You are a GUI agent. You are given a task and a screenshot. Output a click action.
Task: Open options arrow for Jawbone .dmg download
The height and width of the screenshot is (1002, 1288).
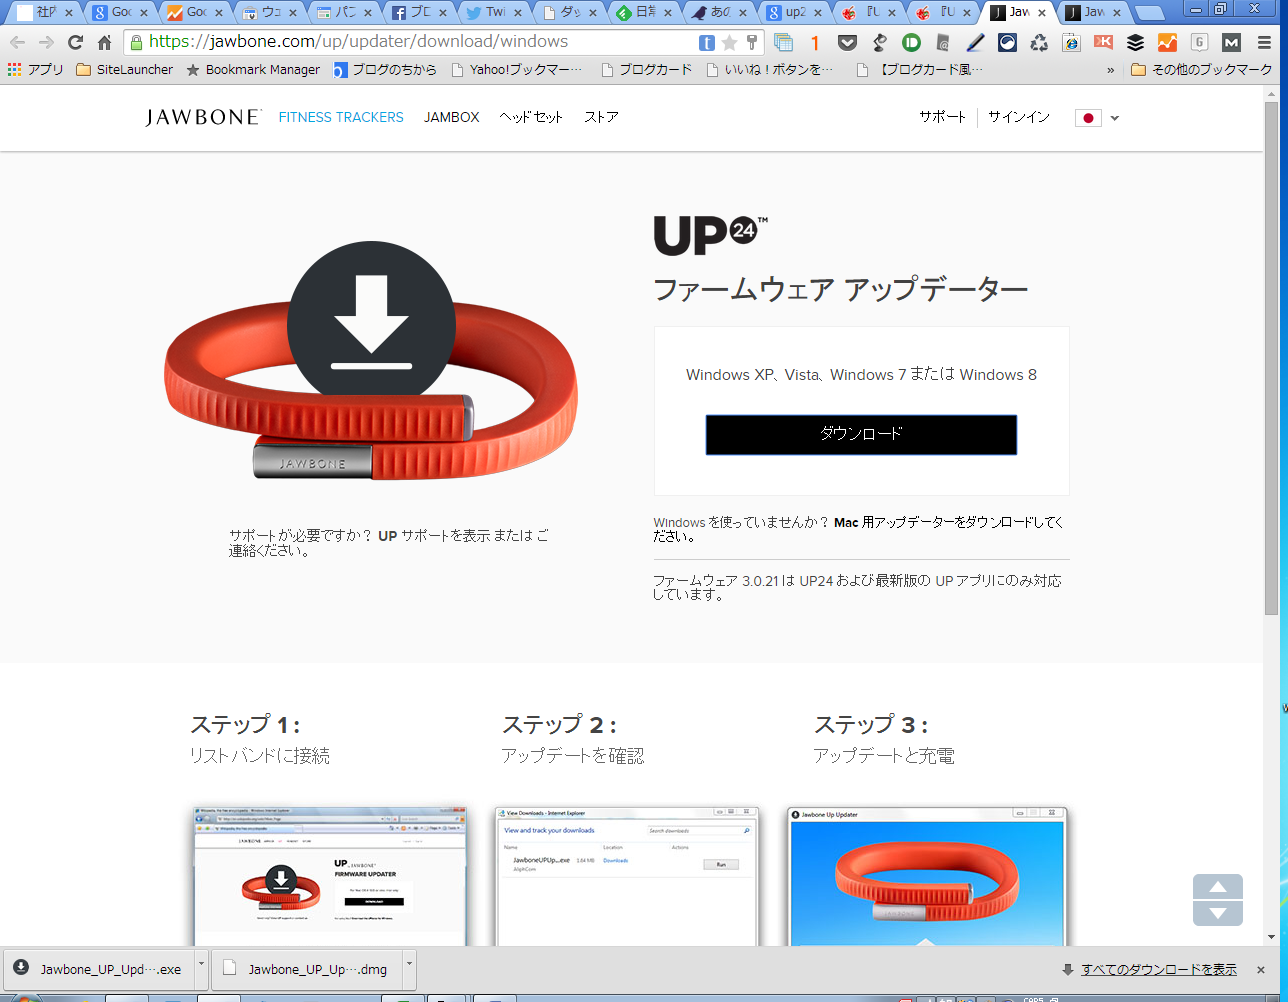(x=409, y=969)
